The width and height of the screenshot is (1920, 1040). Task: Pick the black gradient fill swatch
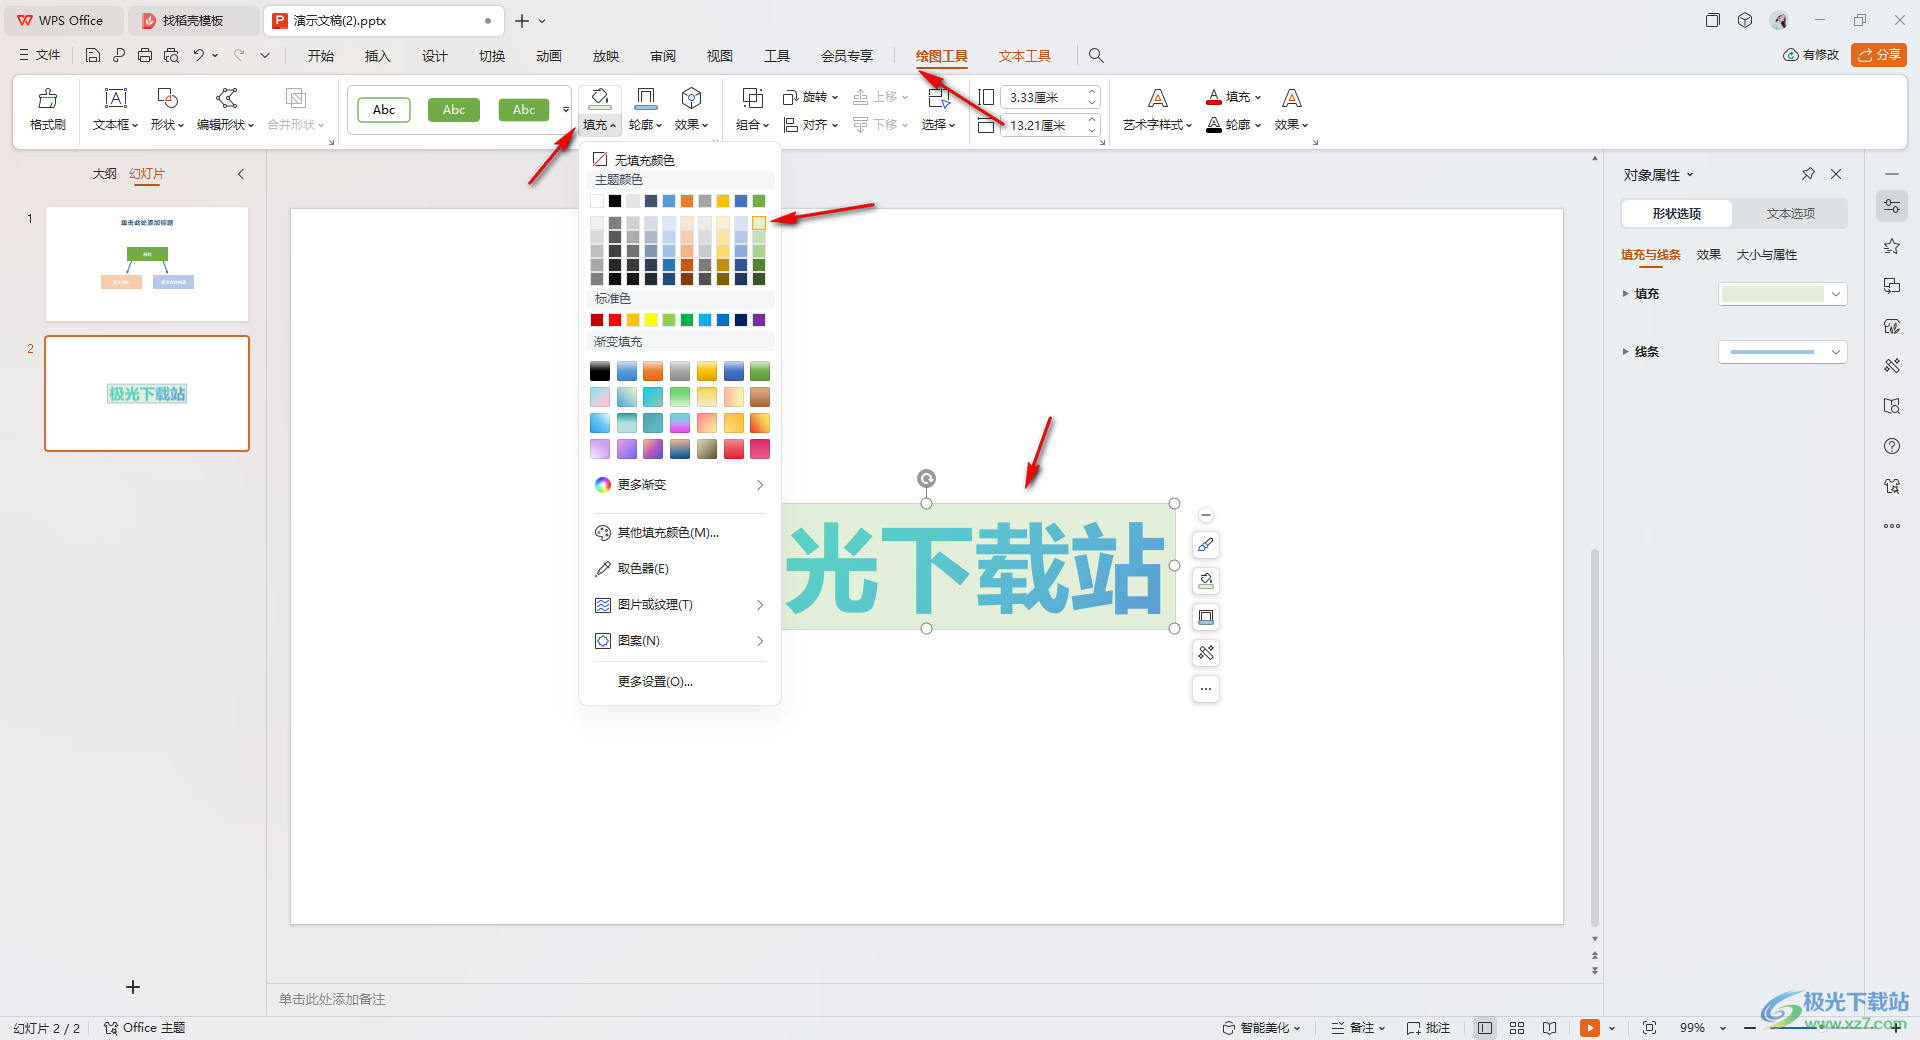click(x=600, y=371)
